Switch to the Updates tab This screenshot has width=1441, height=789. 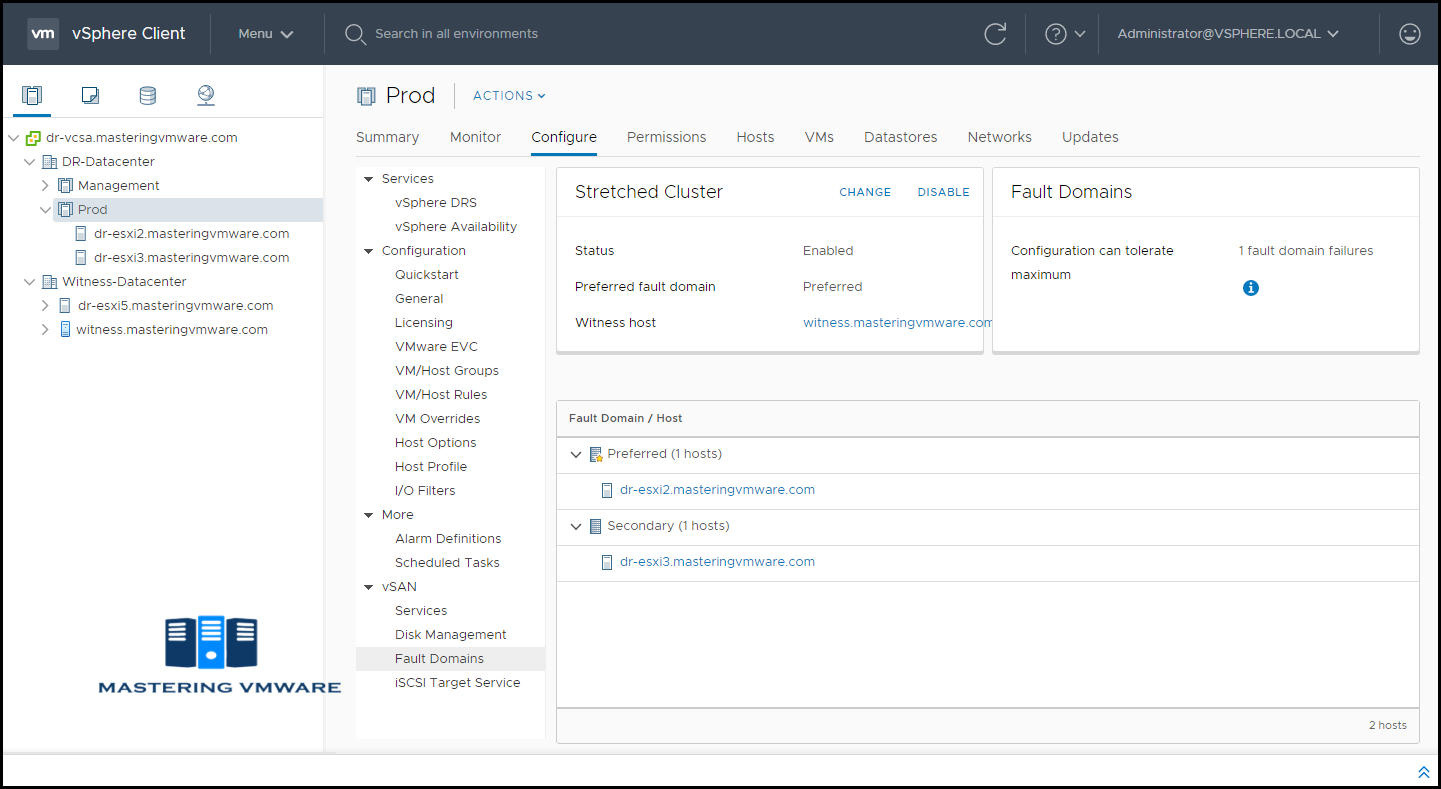tap(1090, 137)
